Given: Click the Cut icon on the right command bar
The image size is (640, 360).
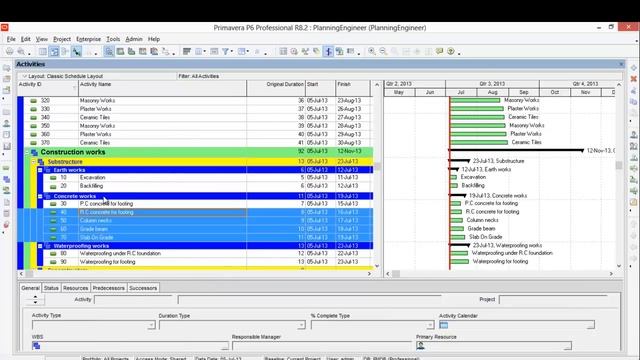Looking at the screenshot, I should [x=633, y=90].
